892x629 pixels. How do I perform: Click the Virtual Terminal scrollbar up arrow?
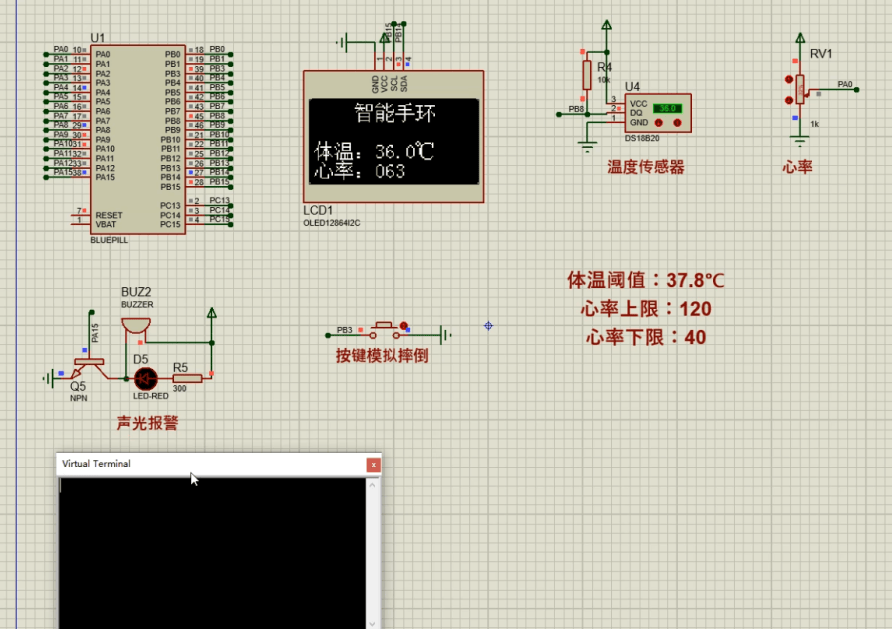point(373,485)
